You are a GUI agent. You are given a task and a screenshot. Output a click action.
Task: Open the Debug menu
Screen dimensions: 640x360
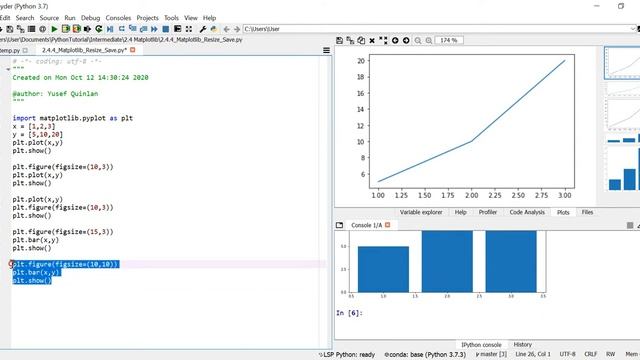point(90,18)
